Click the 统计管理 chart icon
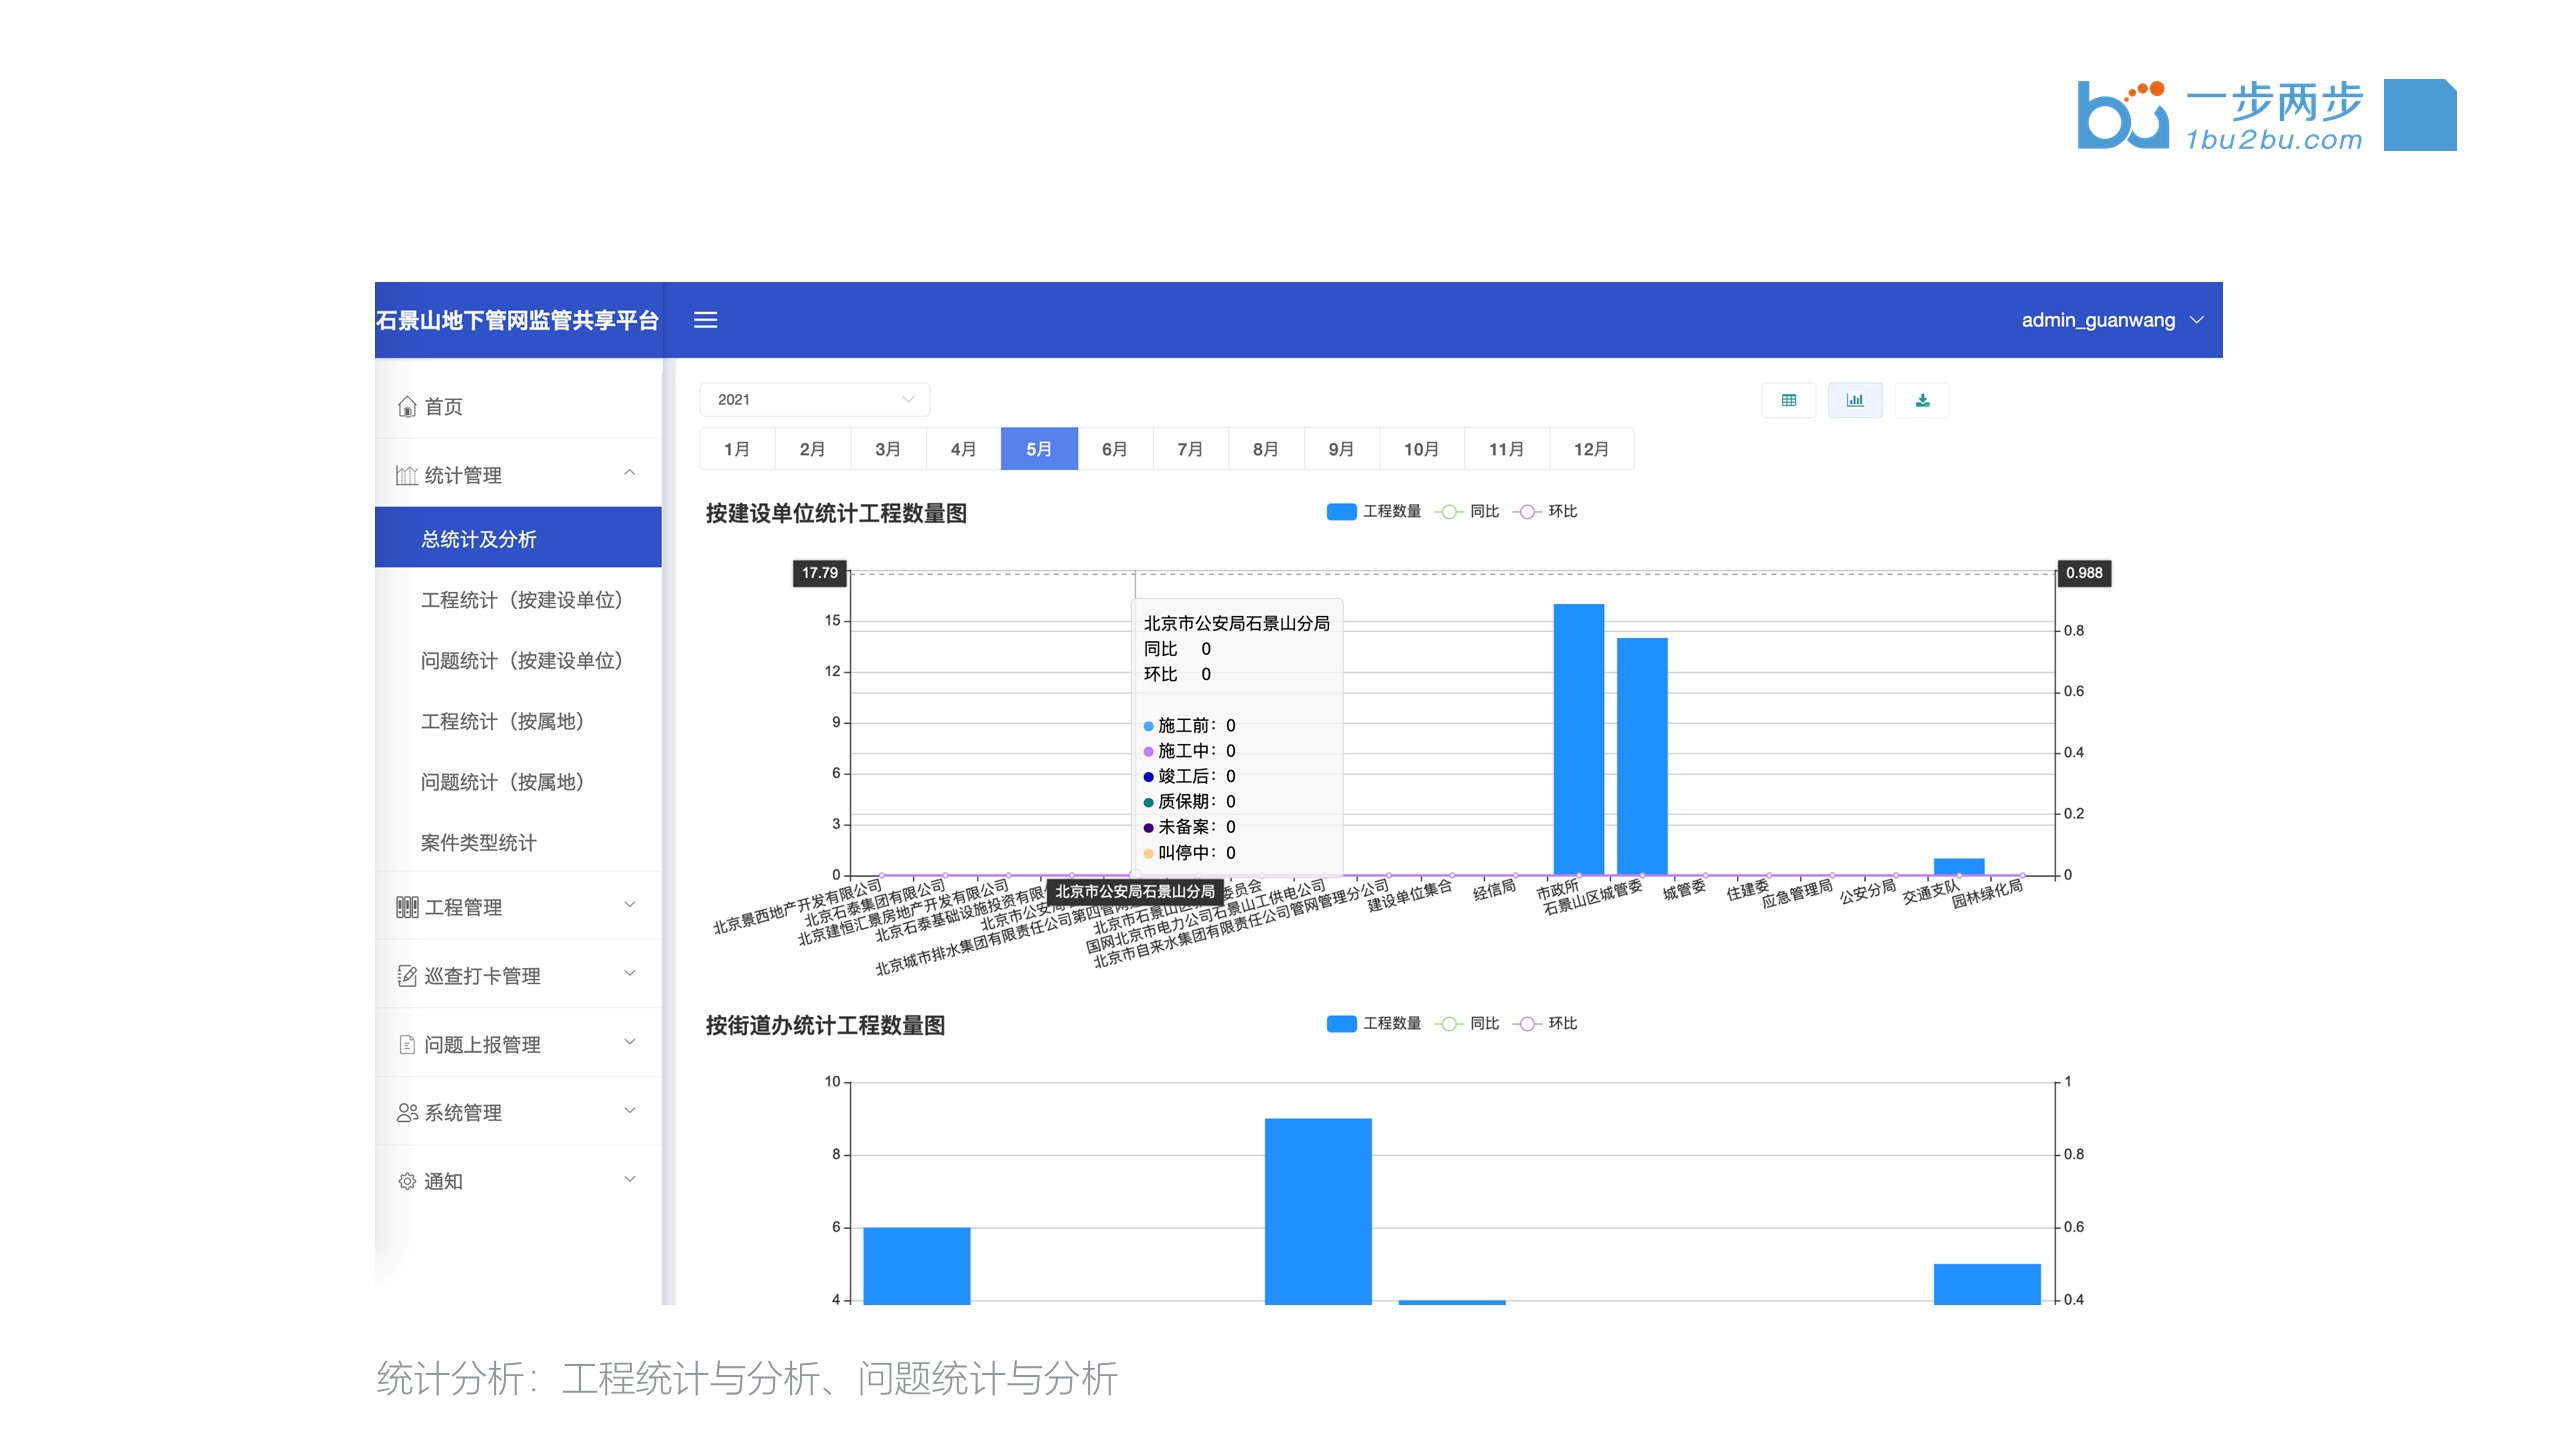This screenshot has height=1440, width=2559. [x=406, y=475]
